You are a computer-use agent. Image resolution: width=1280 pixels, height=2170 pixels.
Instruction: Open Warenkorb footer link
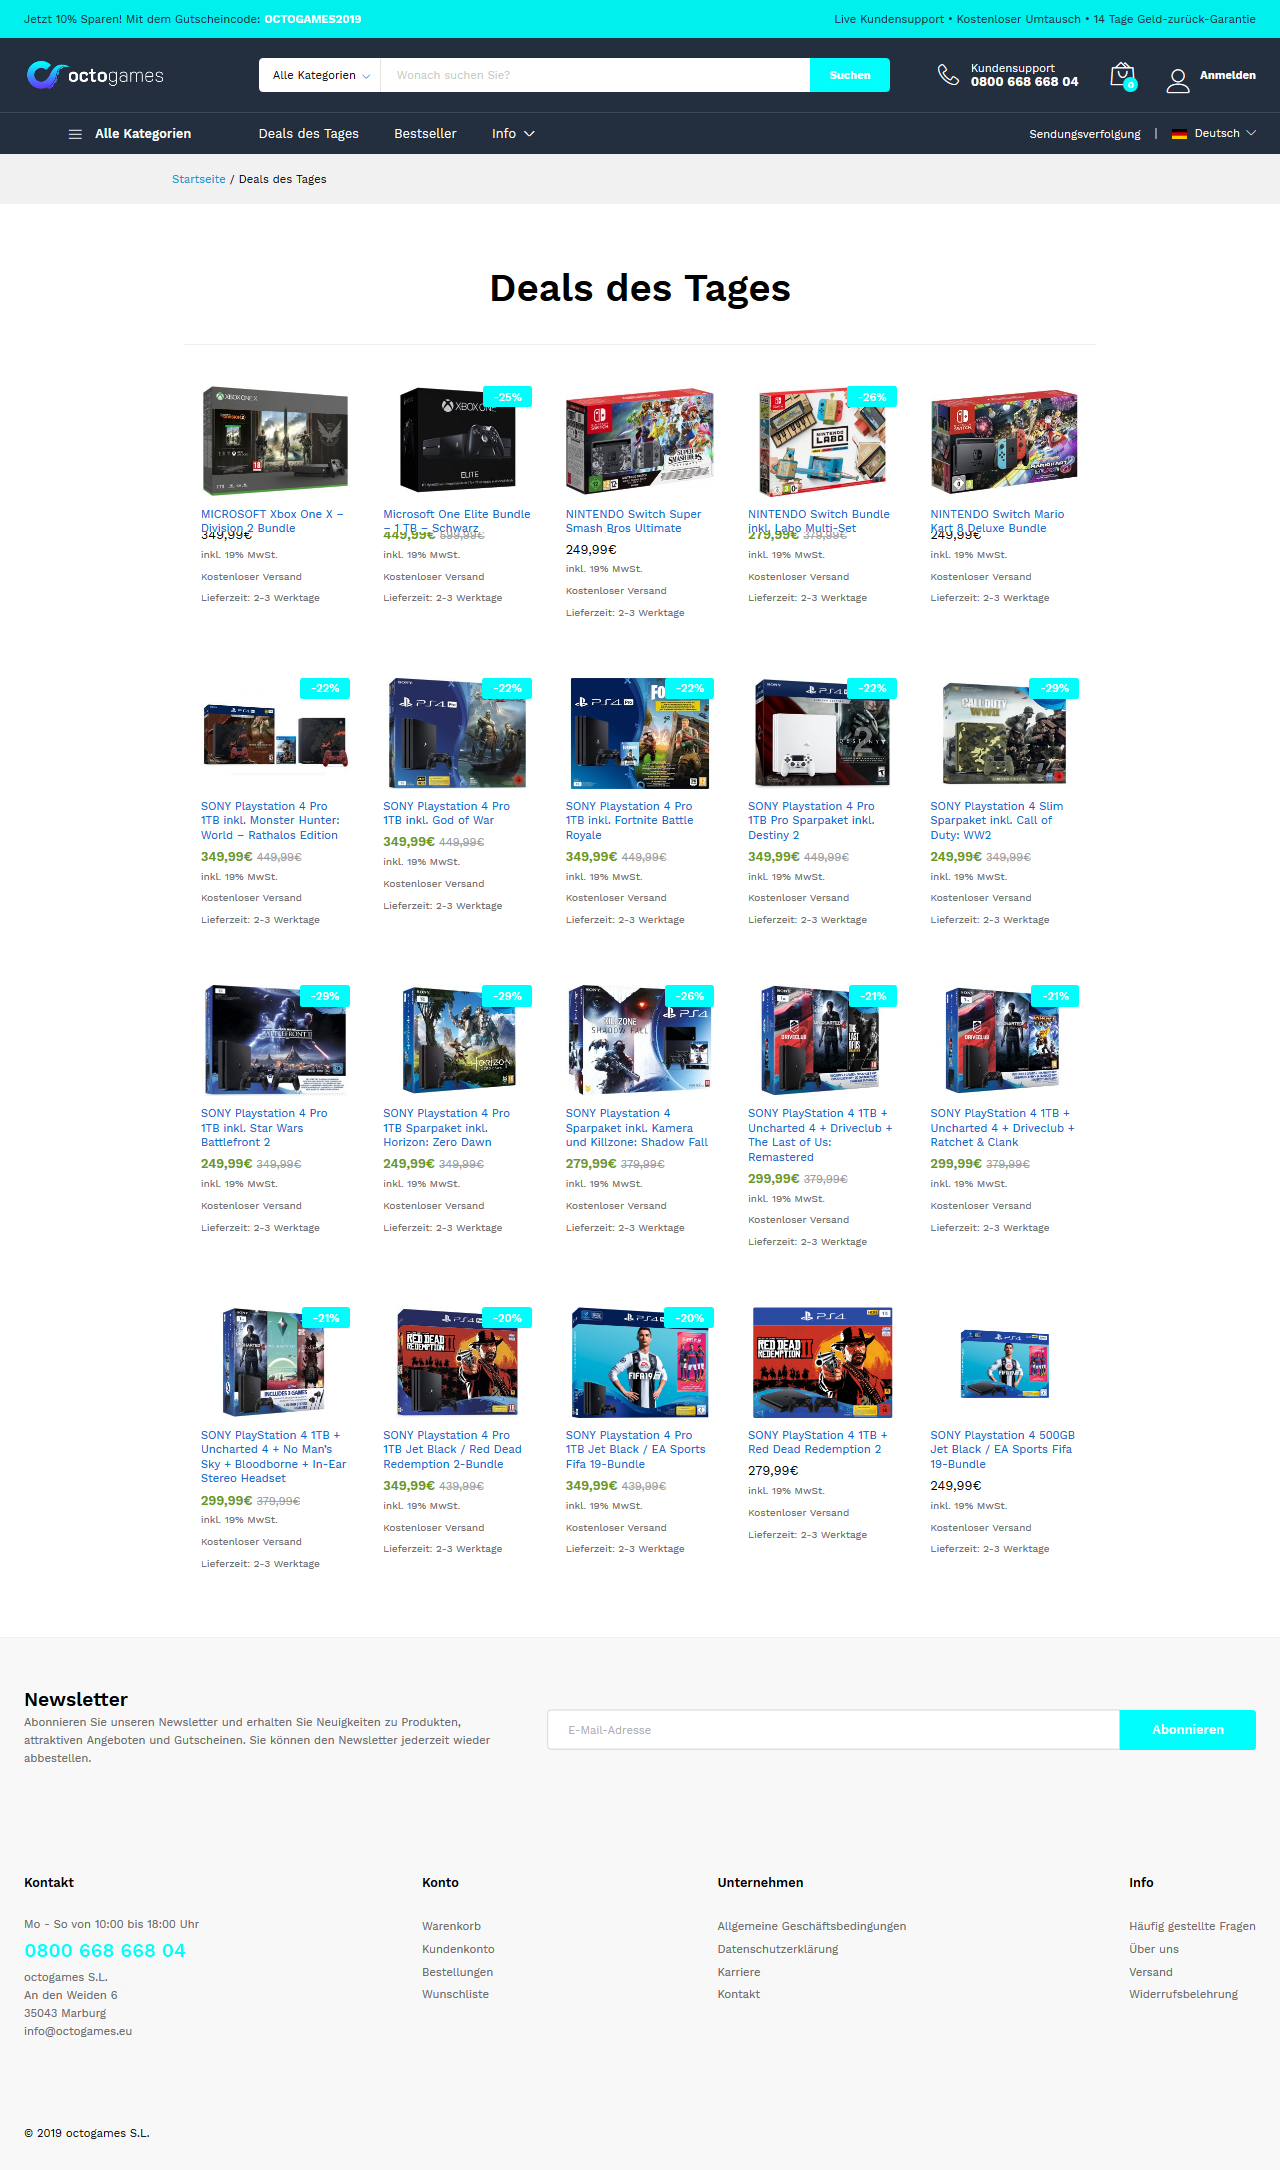(x=451, y=1926)
